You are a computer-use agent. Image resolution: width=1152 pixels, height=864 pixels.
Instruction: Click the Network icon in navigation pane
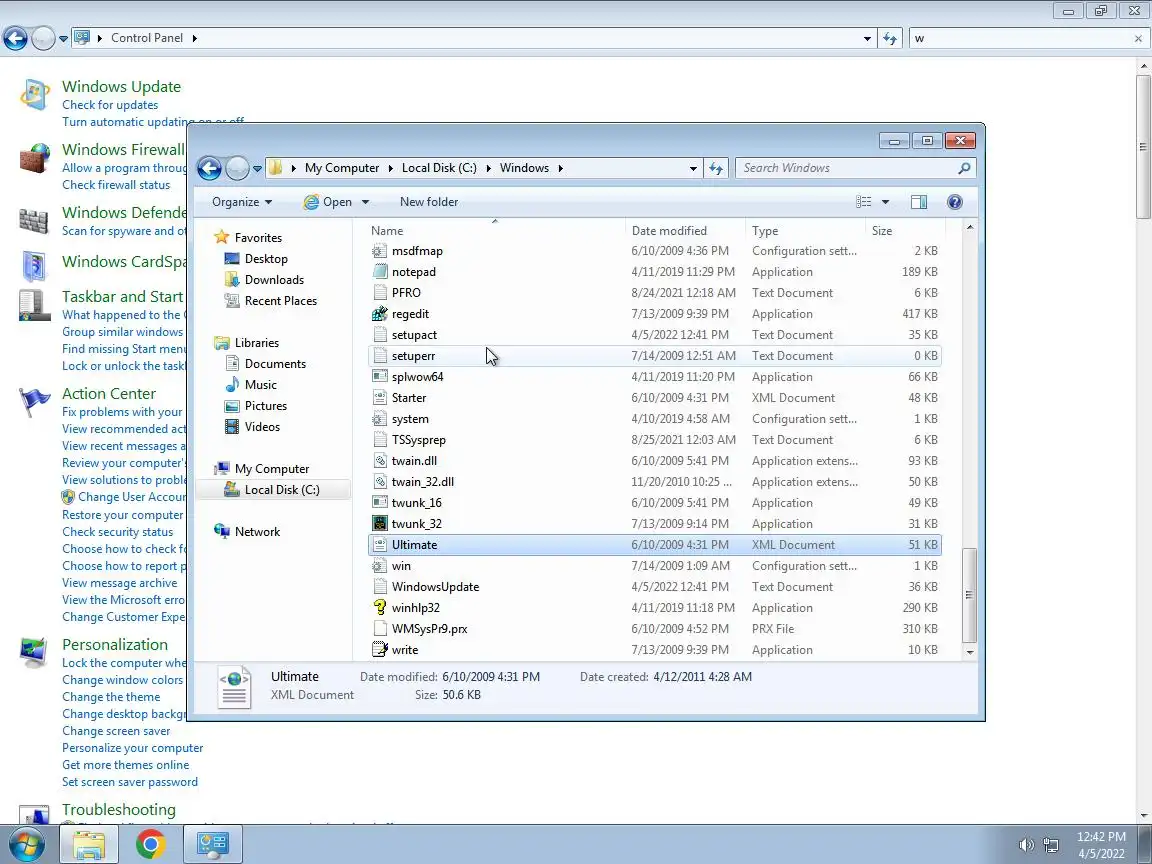click(222, 531)
